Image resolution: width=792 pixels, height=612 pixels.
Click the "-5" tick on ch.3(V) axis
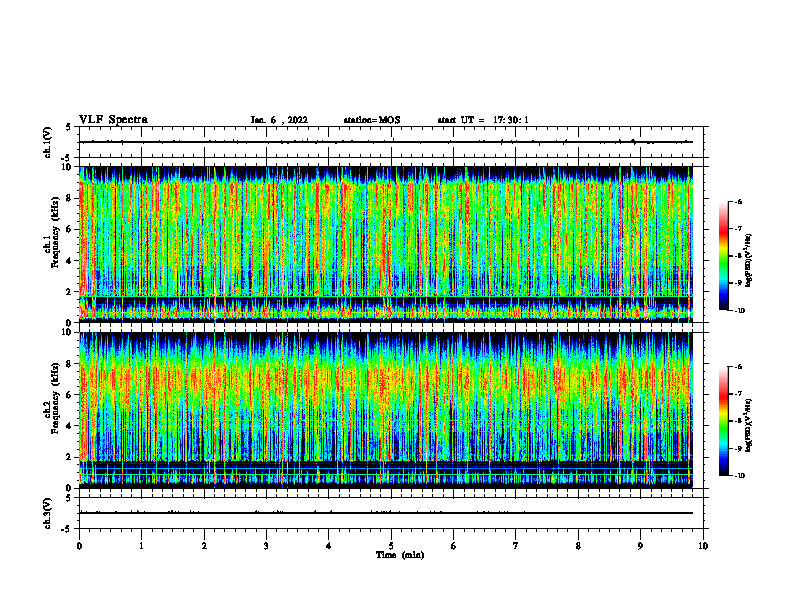(66, 529)
